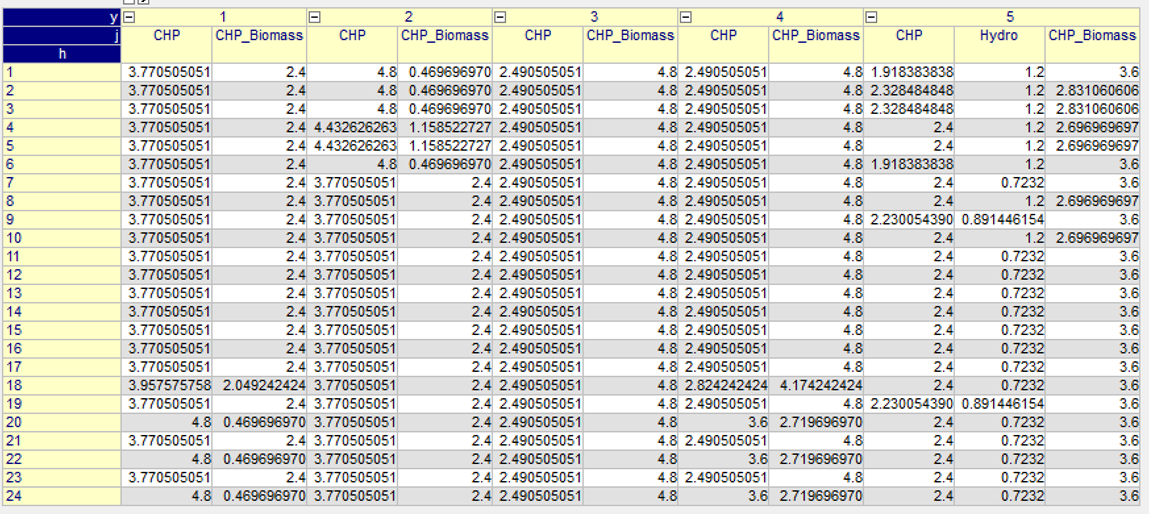
Task: Click year 4 CHP cell 3.6 in row 22
Action: 723,459
